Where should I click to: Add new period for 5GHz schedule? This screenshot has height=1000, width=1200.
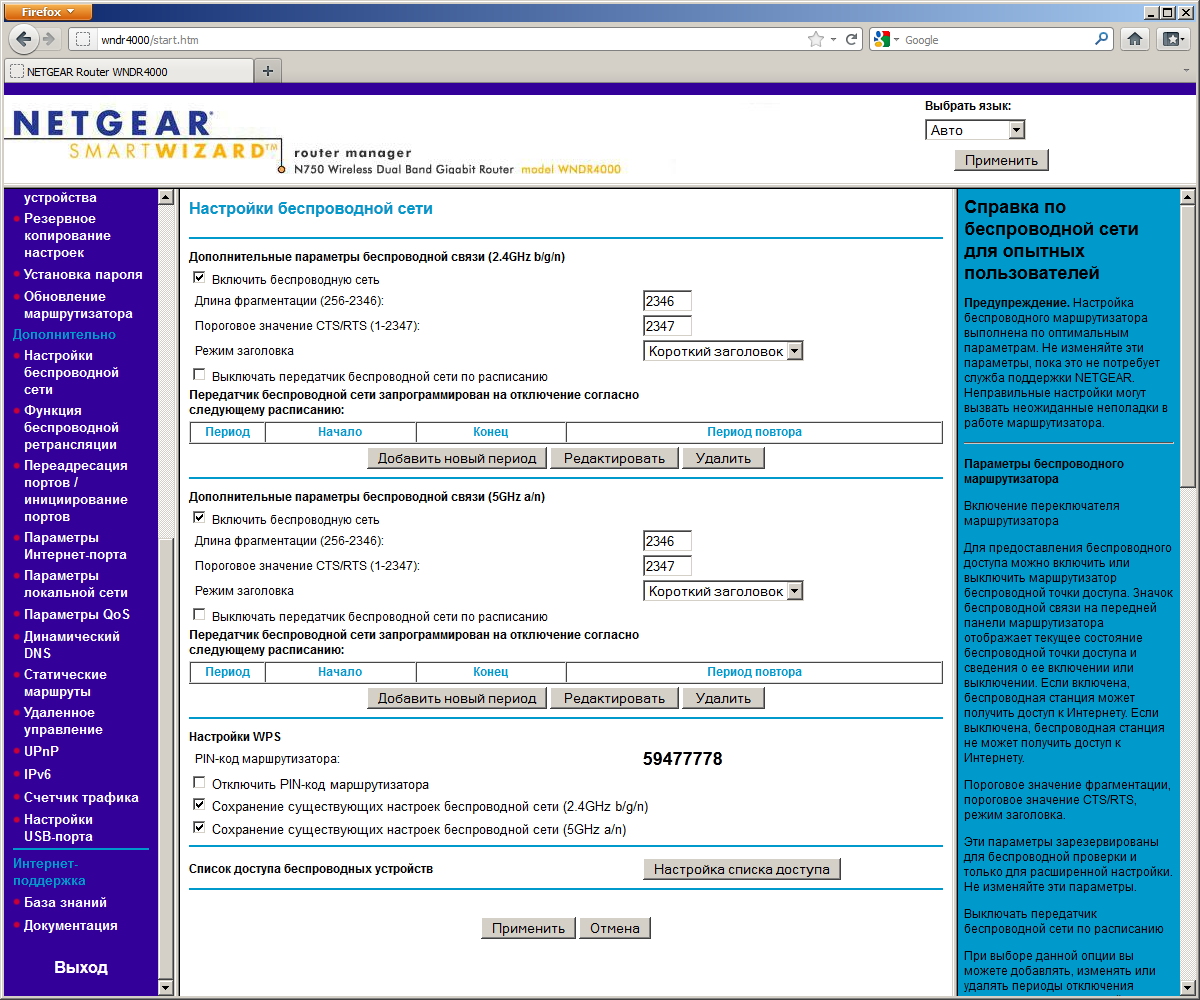coord(457,698)
